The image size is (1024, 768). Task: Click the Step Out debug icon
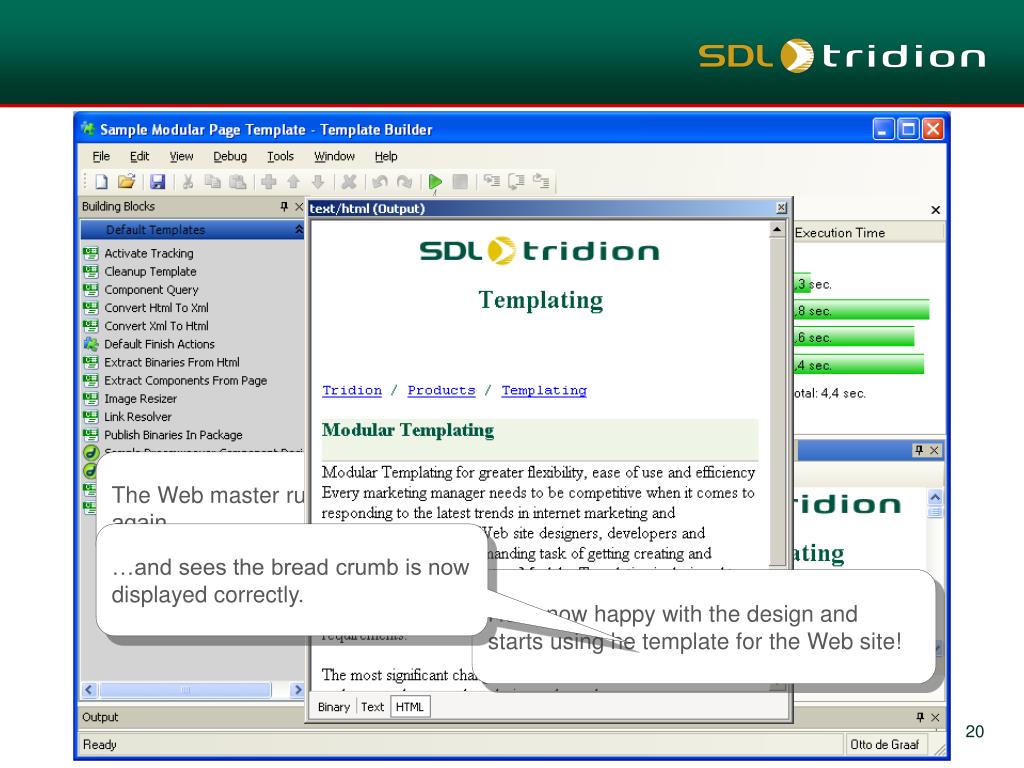coord(541,182)
